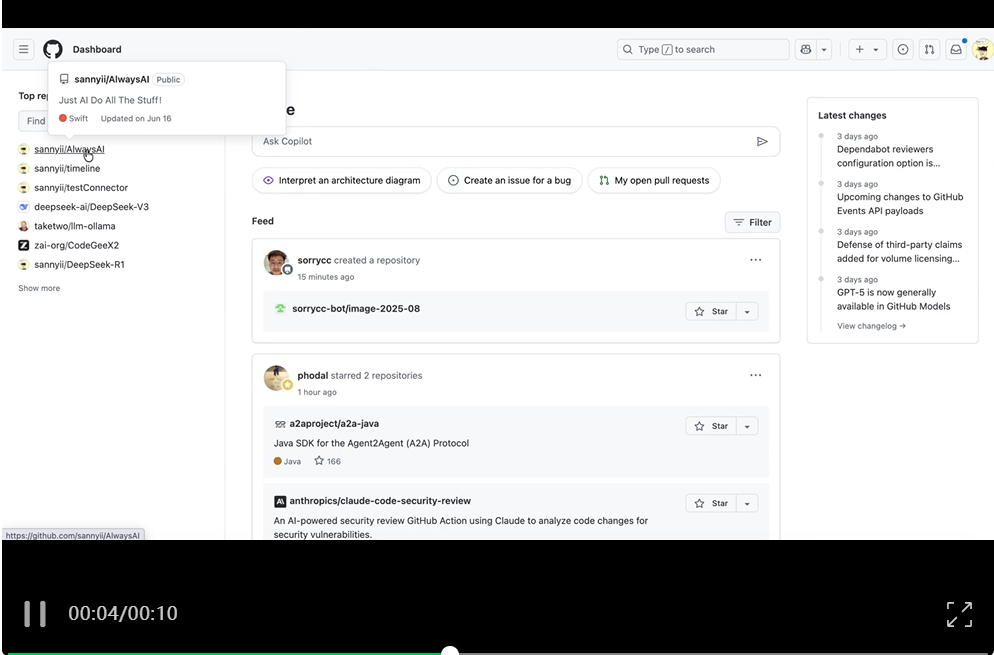Click the Dashboard title in header
This screenshot has width=994, height=655.
tap(97, 49)
